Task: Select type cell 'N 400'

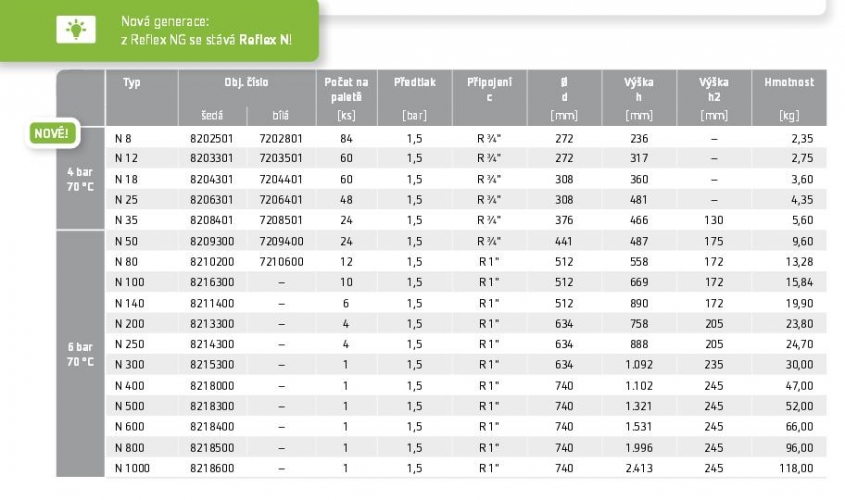Action: [129, 386]
